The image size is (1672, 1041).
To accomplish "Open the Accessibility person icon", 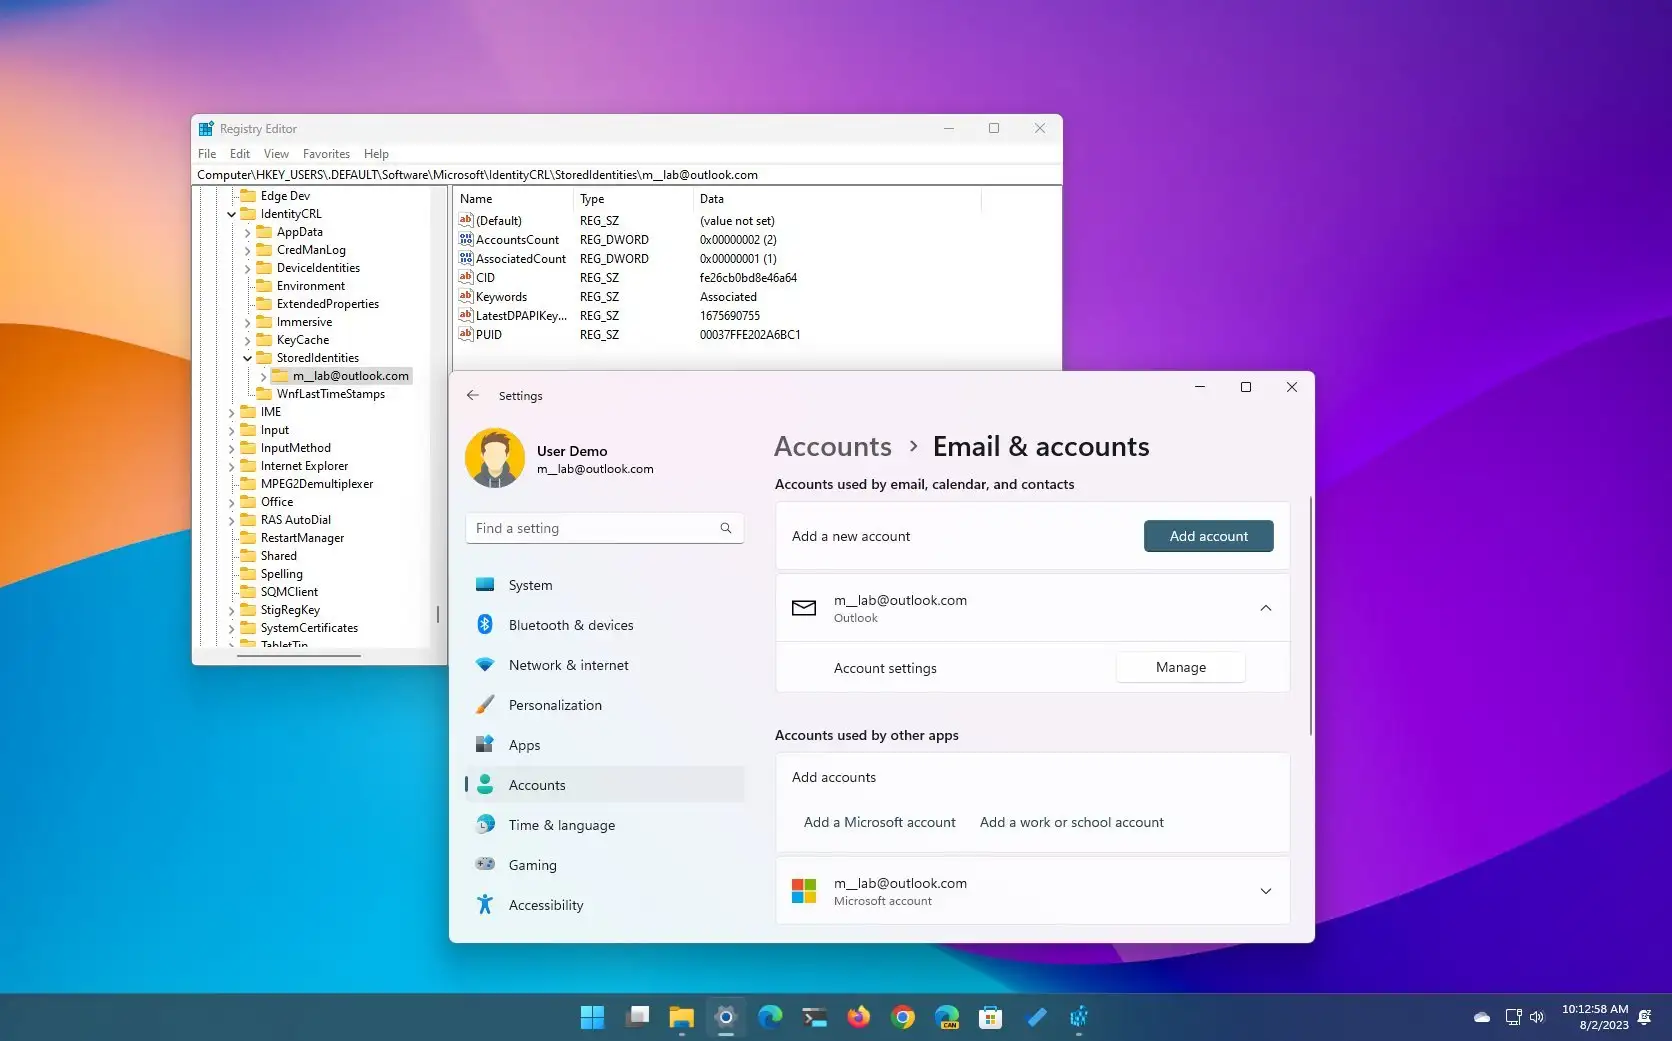I will pos(486,904).
